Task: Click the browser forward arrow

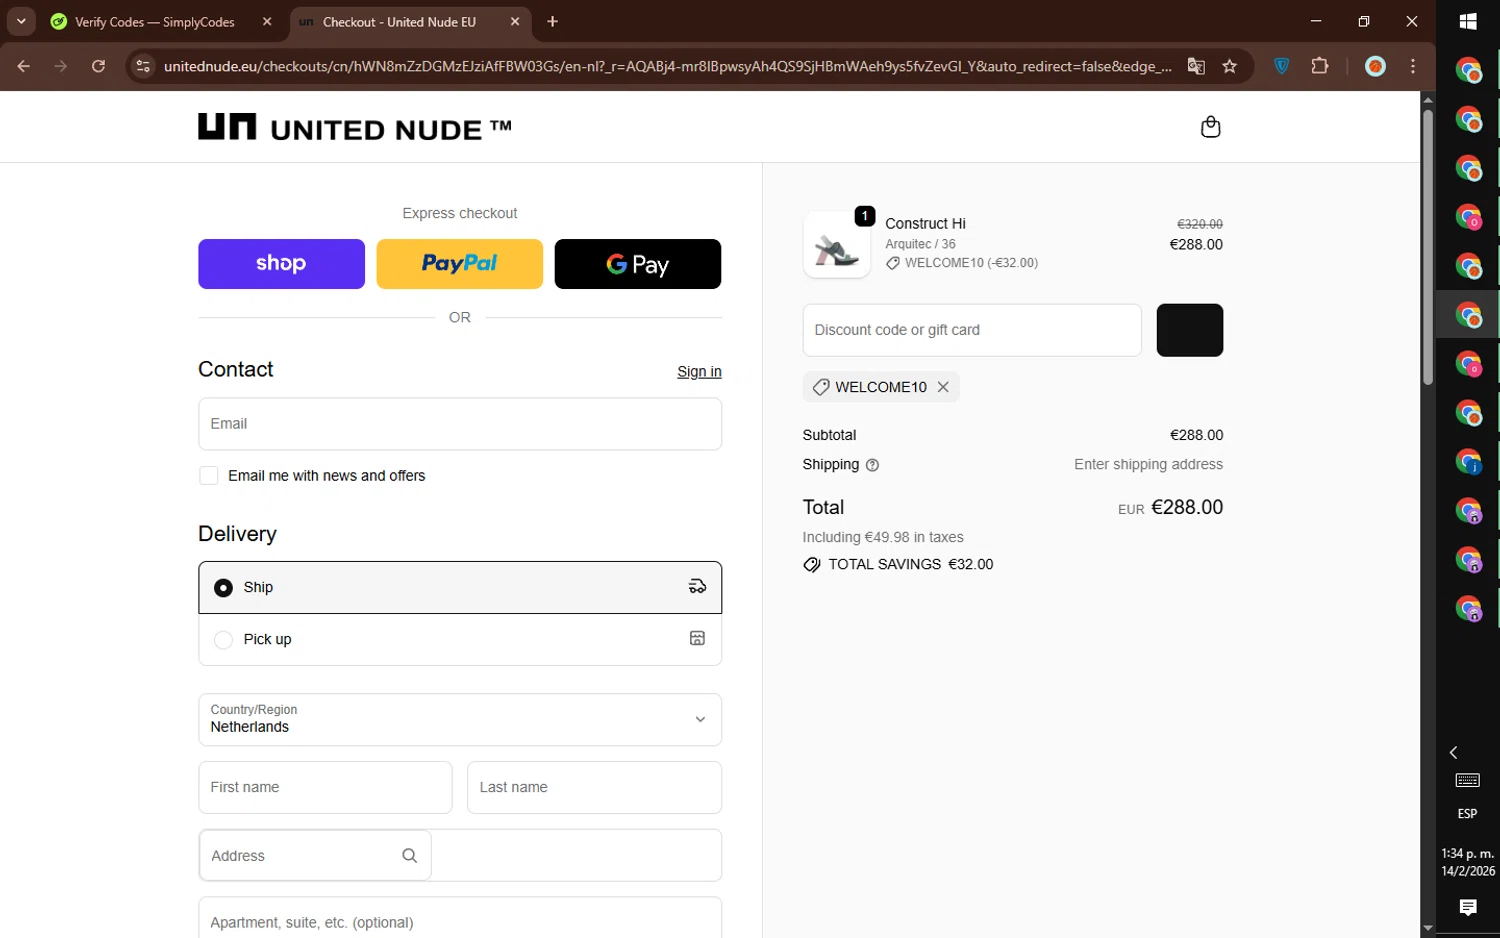Action: pos(61,66)
